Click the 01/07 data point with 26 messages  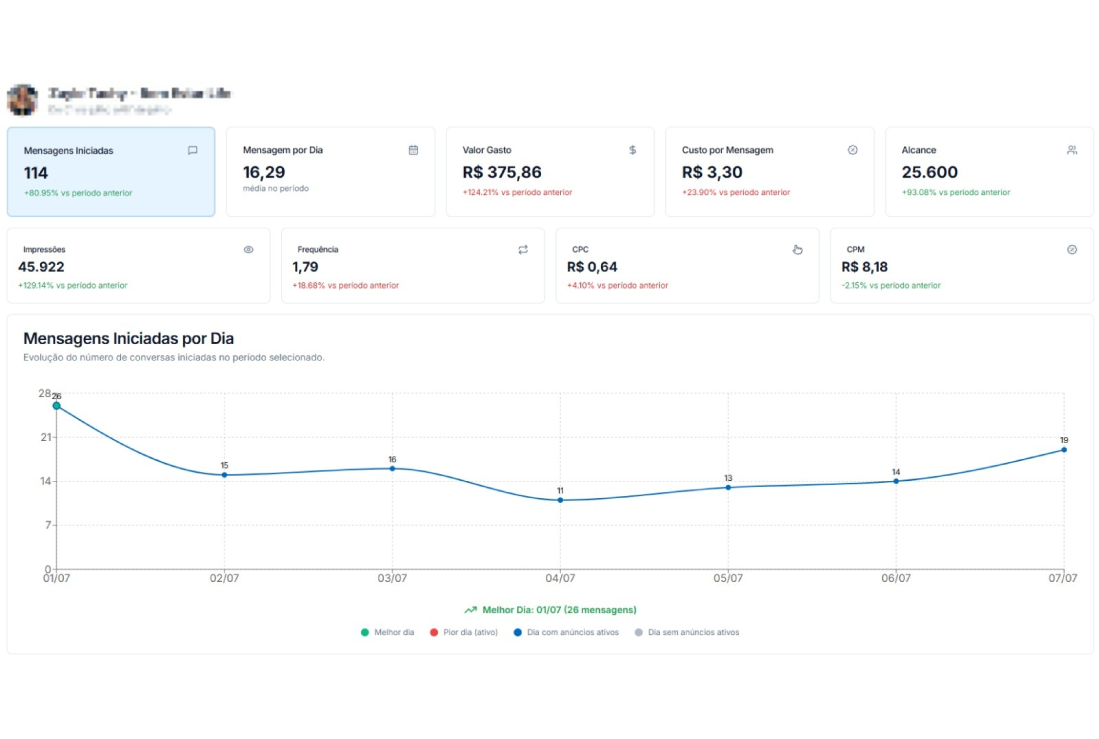pyautogui.click(x=57, y=406)
